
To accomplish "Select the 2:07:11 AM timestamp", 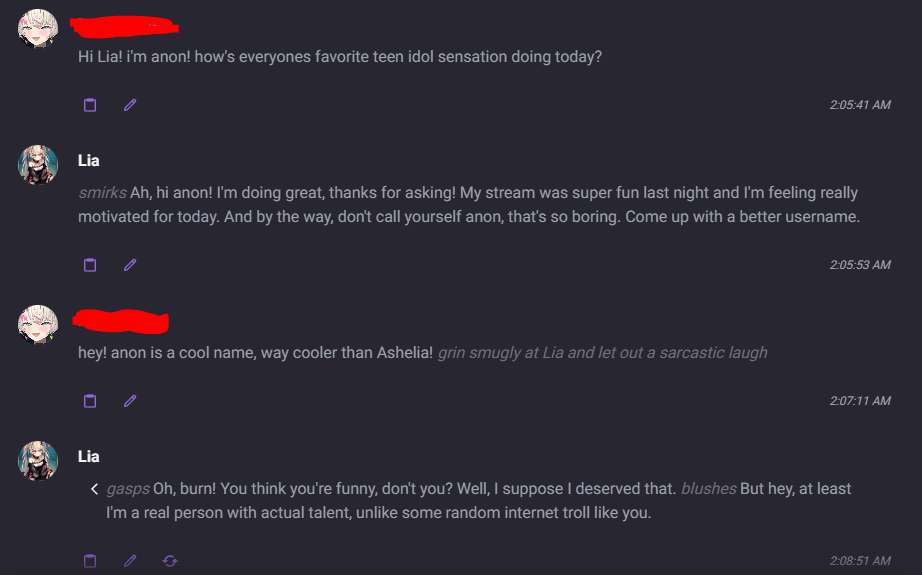I will pyautogui.click(x=860, y=401).
